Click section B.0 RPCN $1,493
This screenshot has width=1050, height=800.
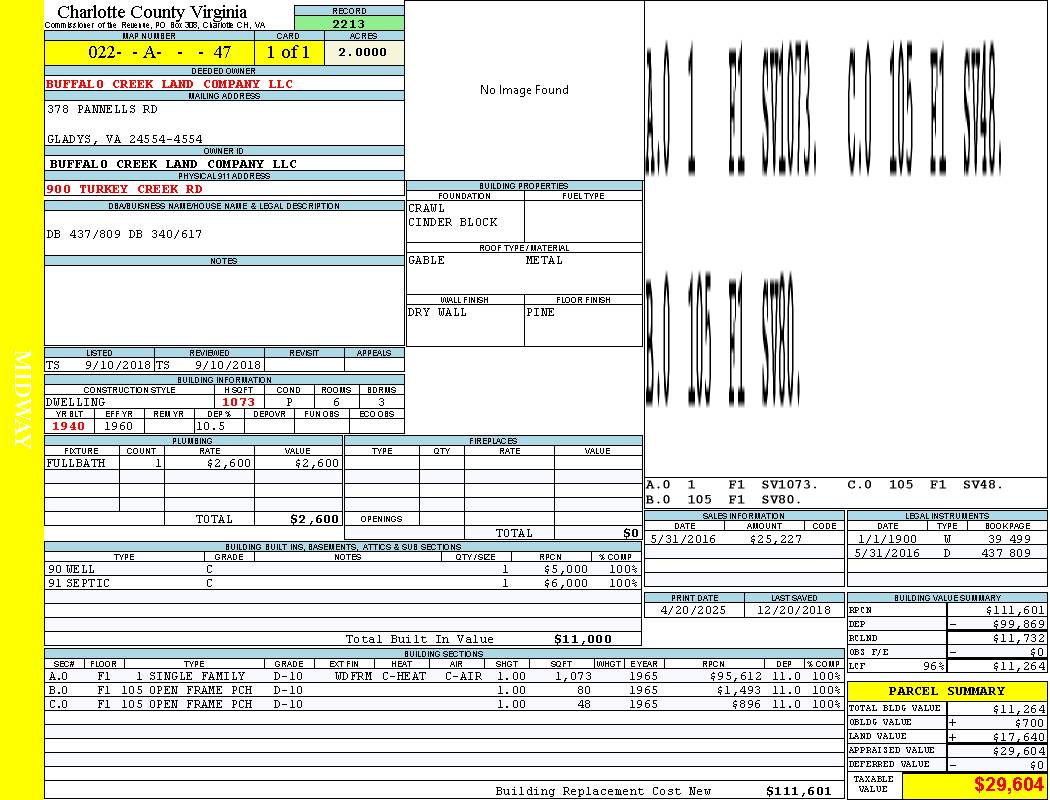[739, 691]
